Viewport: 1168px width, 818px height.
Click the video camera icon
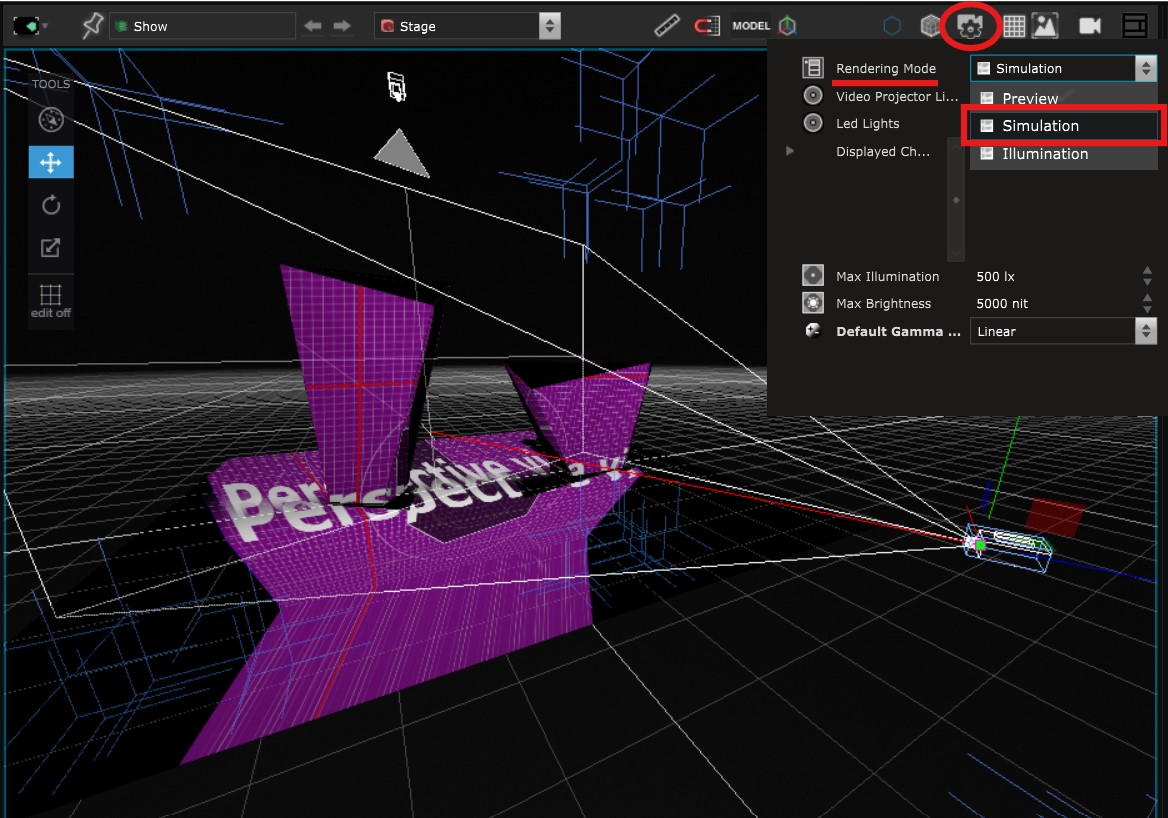[x=1089, y=26]
